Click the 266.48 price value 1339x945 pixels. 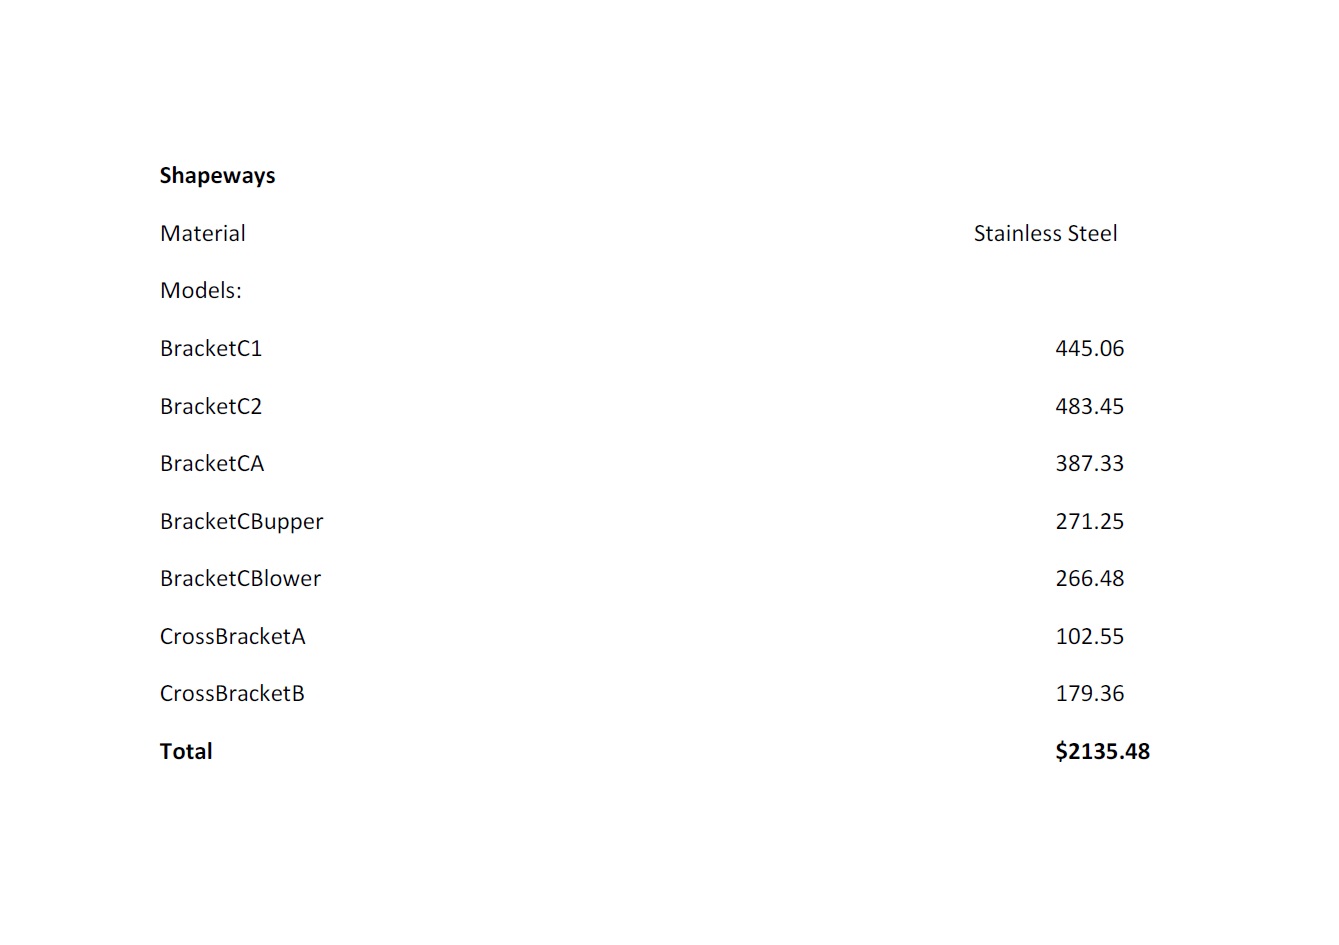pos(1089,579)
